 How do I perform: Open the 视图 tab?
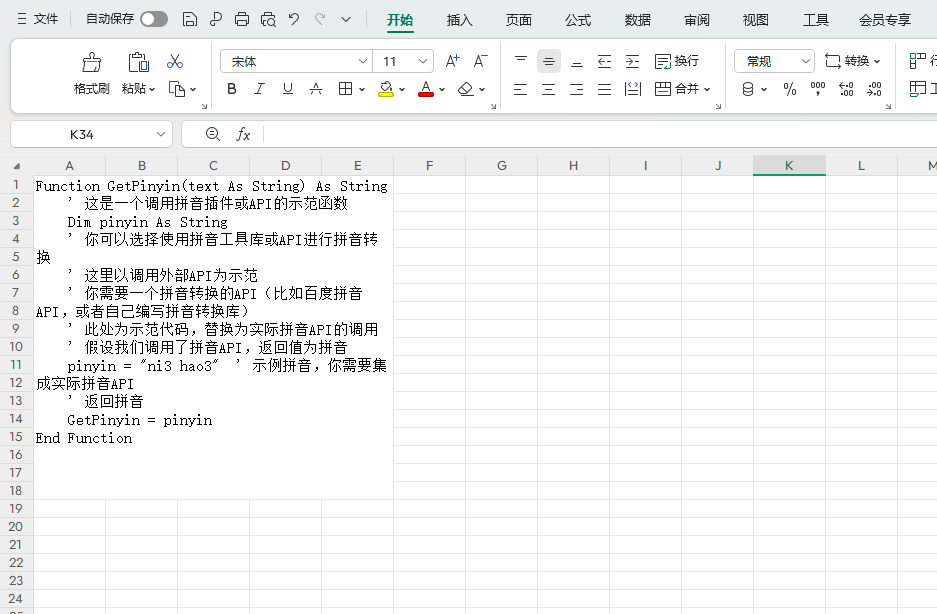tap(755, 20)
